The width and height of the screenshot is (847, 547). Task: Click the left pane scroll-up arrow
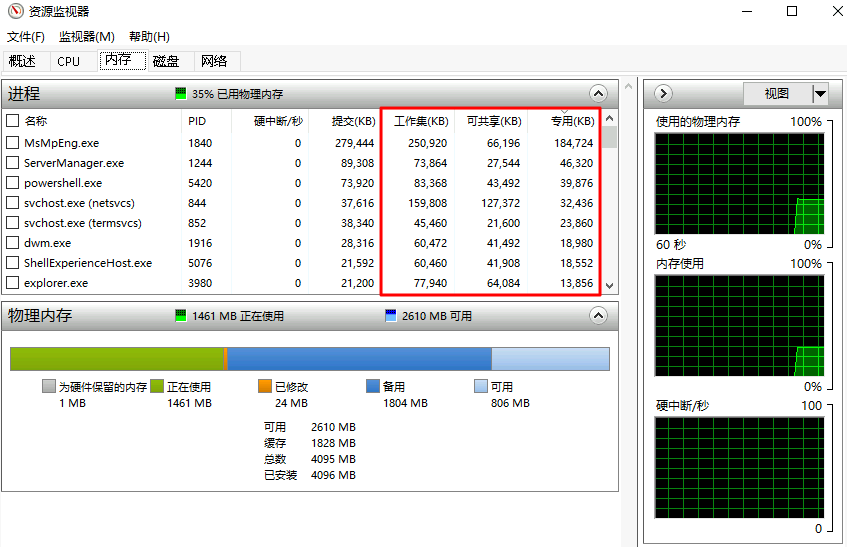coord(628,86)
